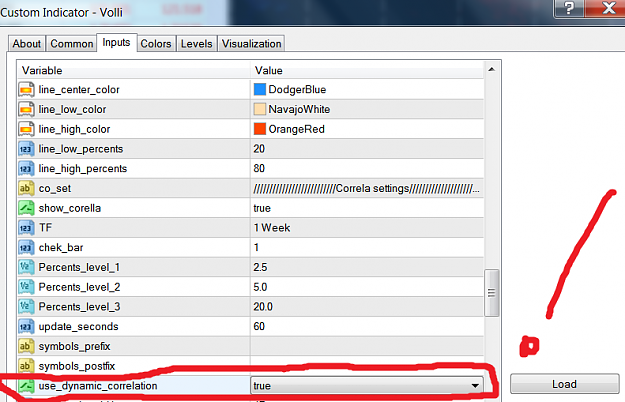
Task: Select the Percents_level_2 value 5.0
Action: [260, 287]
